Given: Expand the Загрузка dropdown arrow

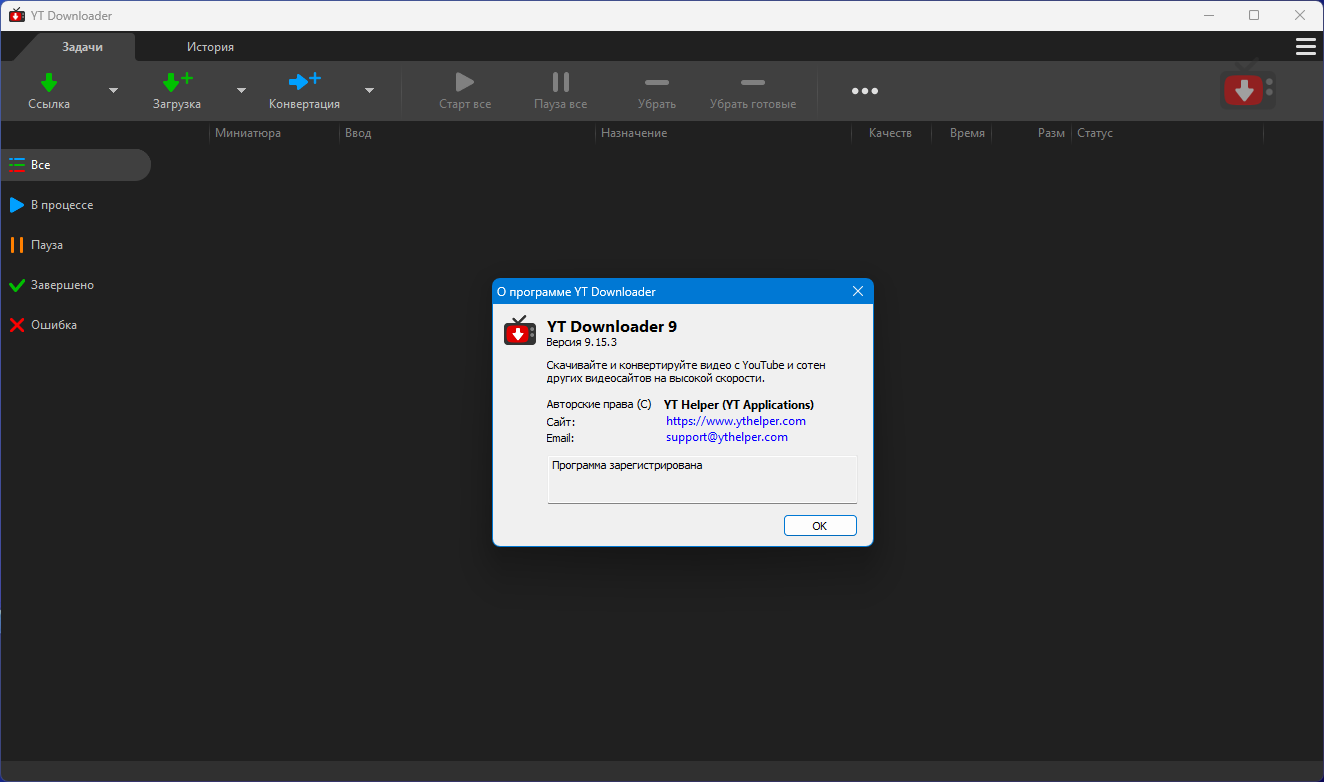Looking at the screenshot, I should (x=241, y=90).
